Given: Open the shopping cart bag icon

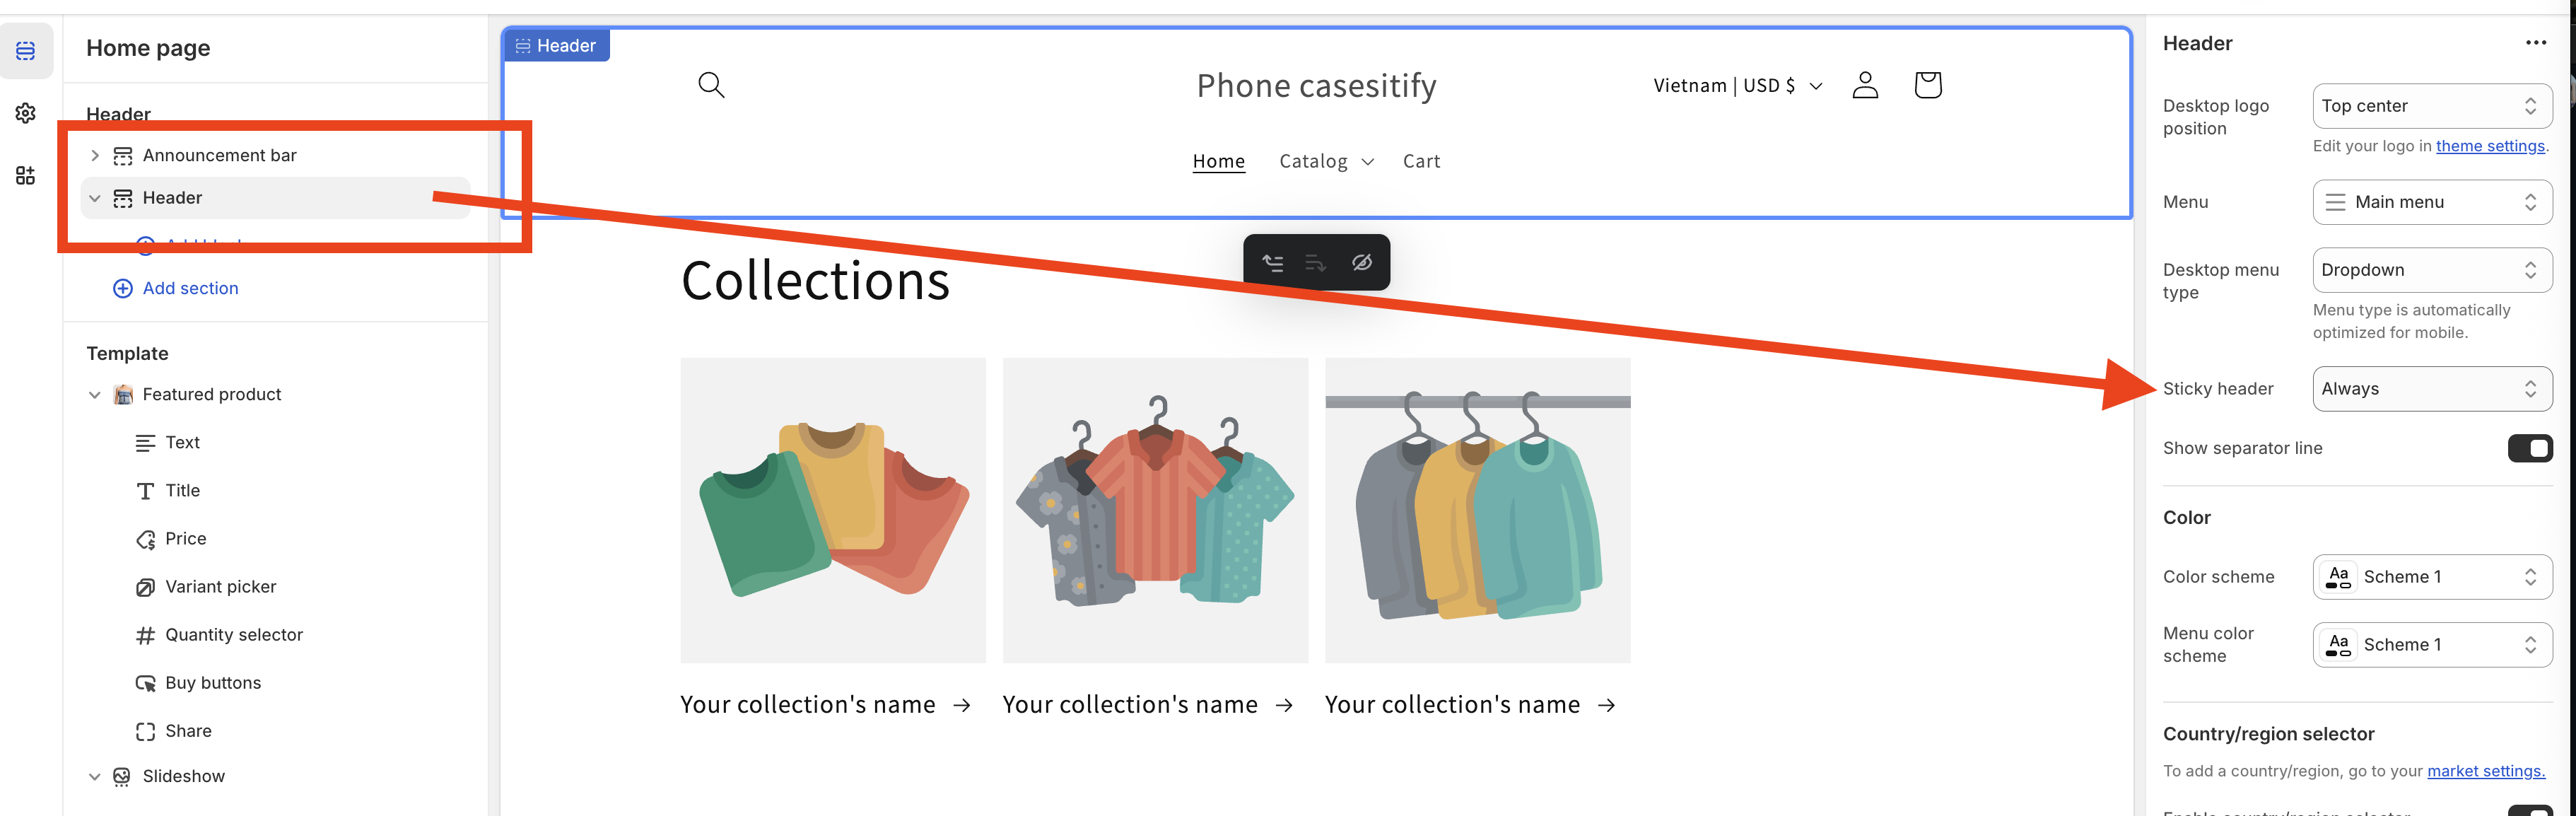Looking at the screenshot, I should 1928,85.
